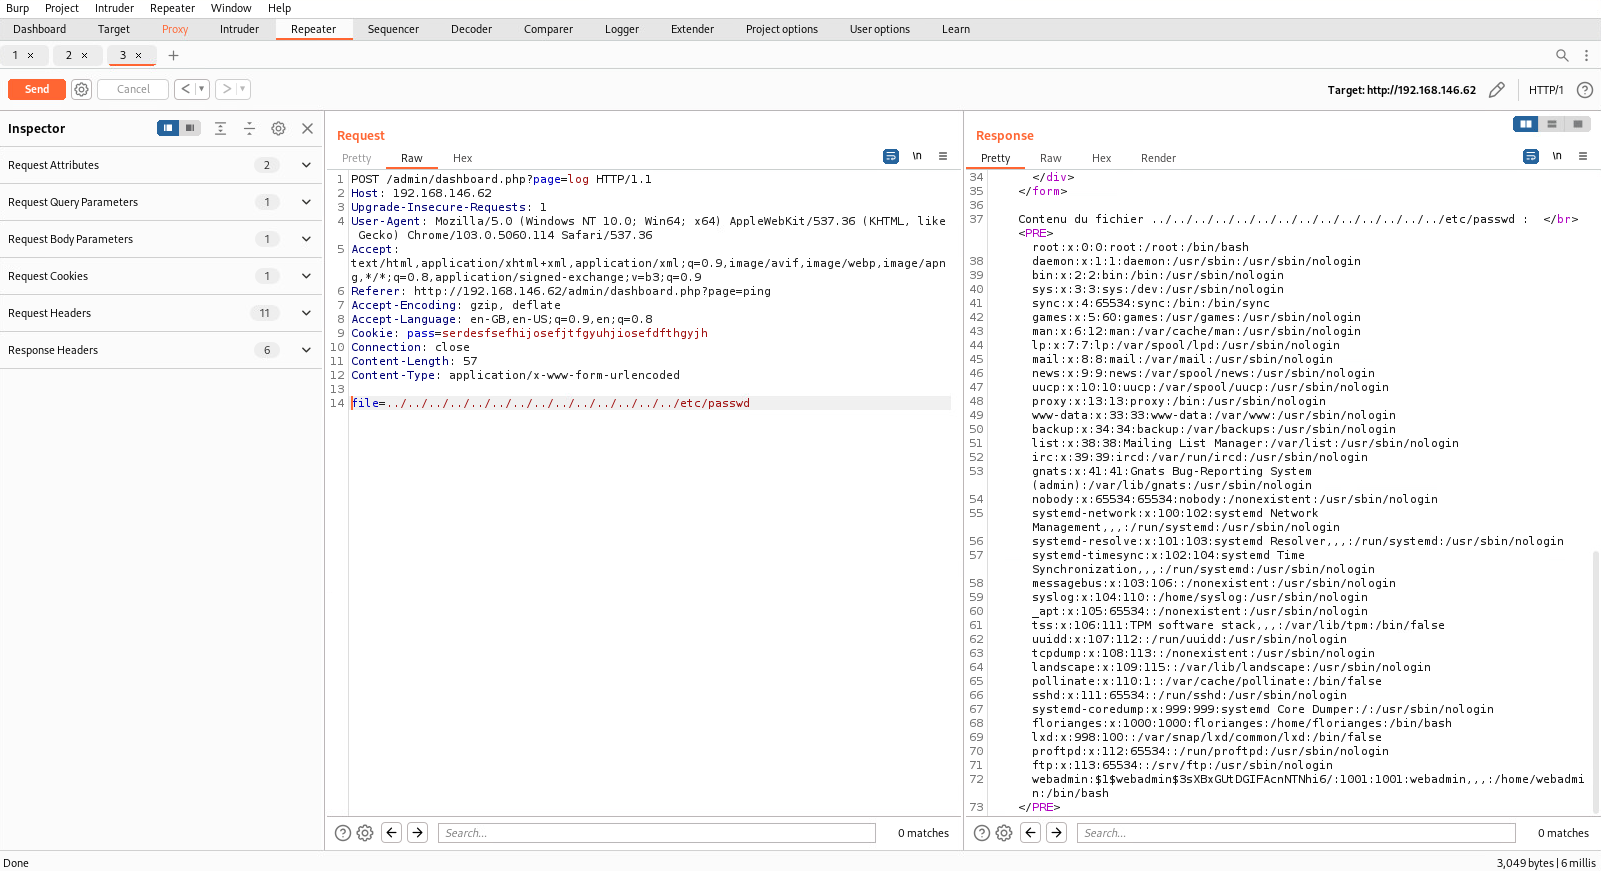Expand Response Headers section
This screenshot has width=1601, height=871.
(x=306, y=350)
